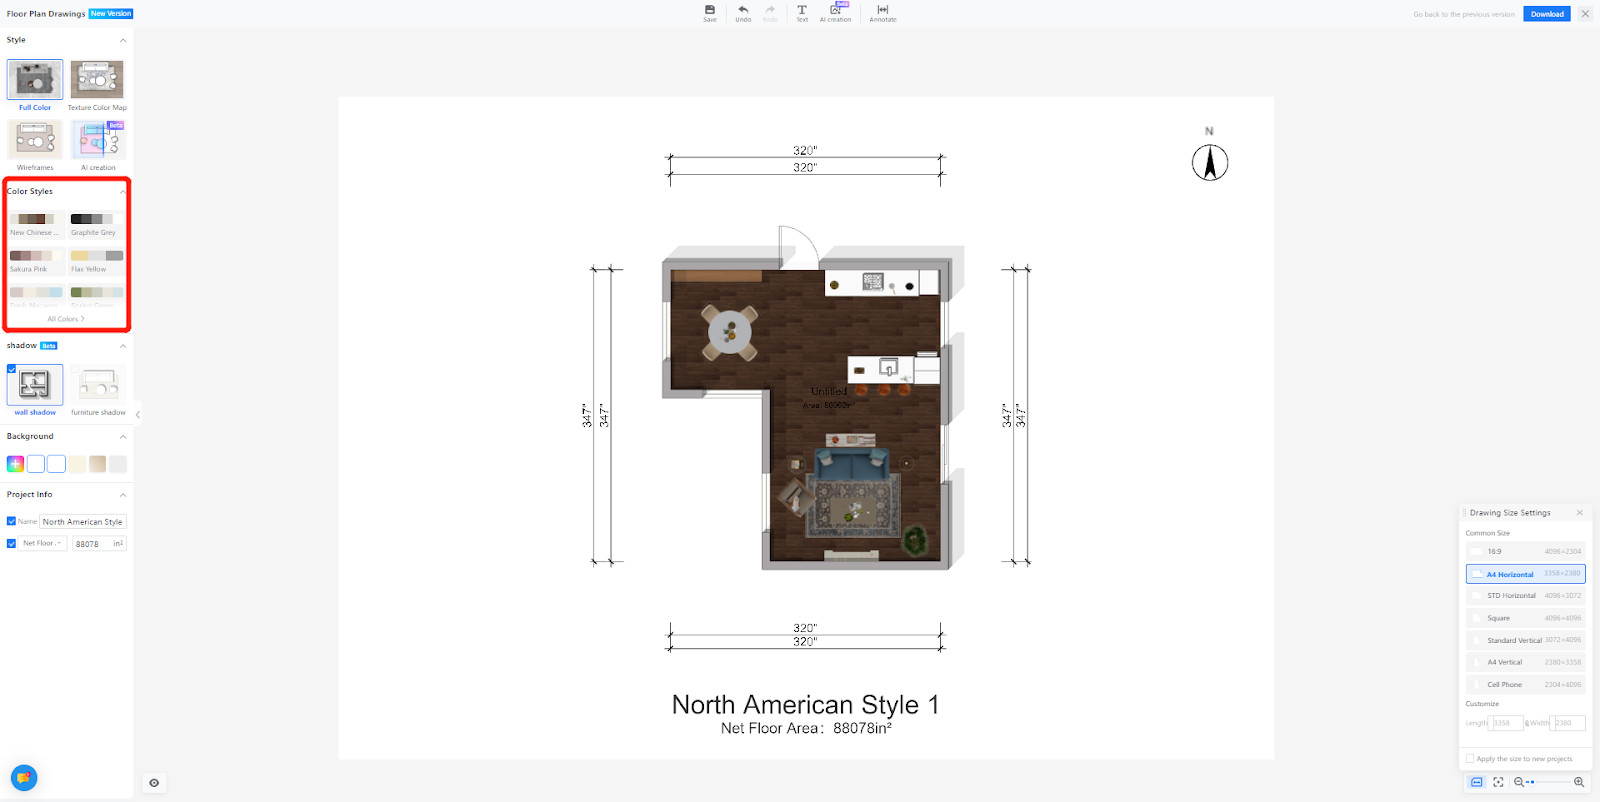Viewport: 1600px width, 802px height.
Task: Click the zoom in magnifier icon
Action: tap(1579, 782)
